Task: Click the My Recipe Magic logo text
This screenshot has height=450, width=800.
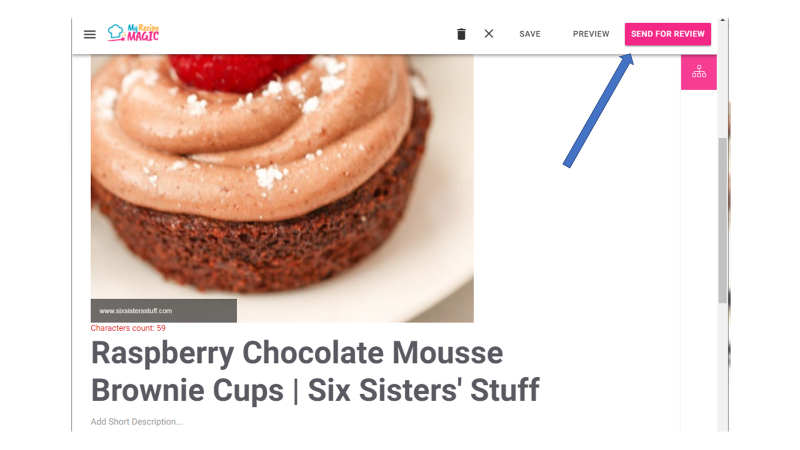Action: click(143, 33)
